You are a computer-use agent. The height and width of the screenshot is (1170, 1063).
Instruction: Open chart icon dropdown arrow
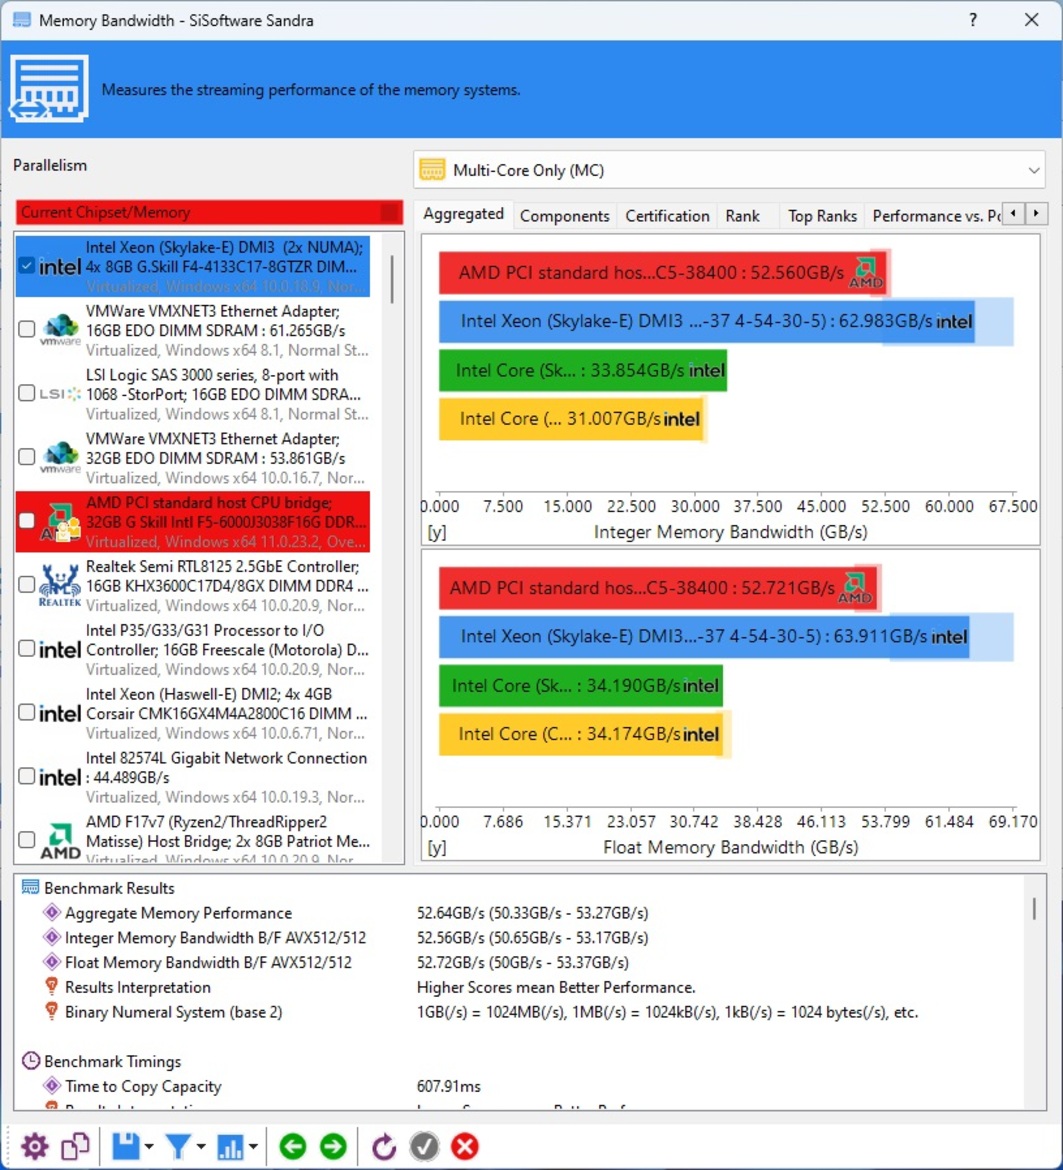pyautogui.click(x=254, y=1147)
